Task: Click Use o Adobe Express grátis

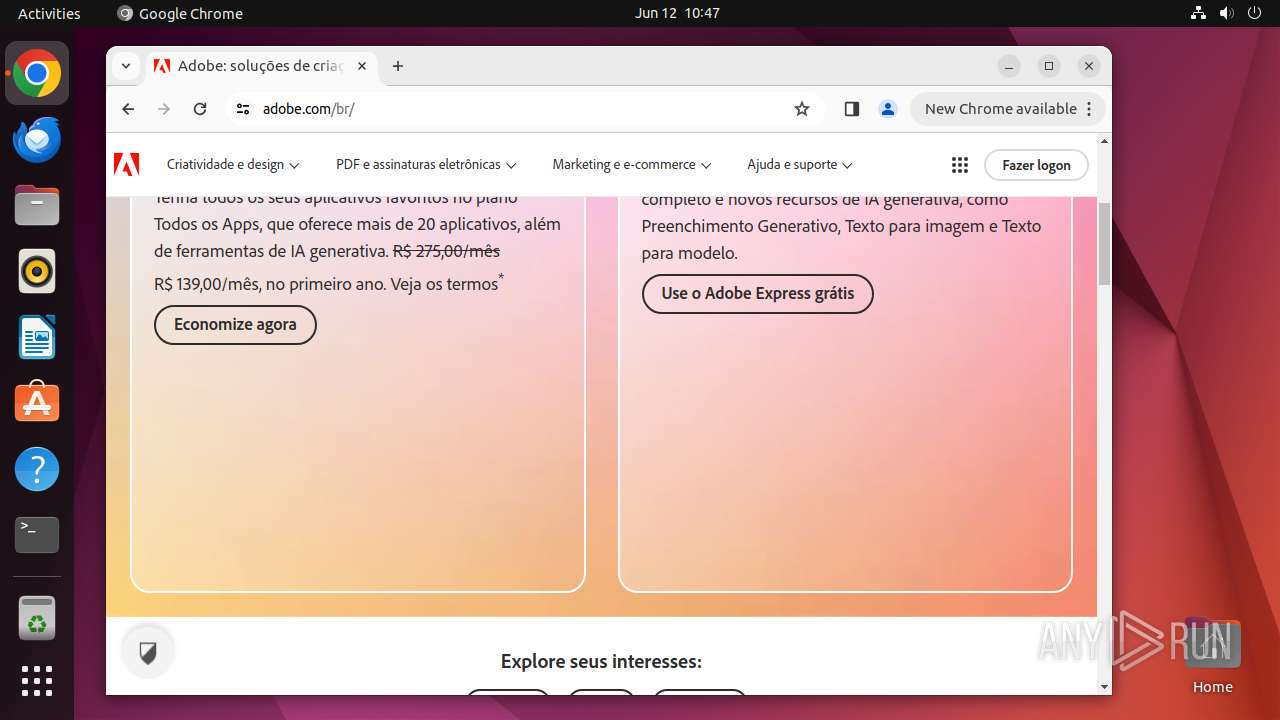Action: 758,294
